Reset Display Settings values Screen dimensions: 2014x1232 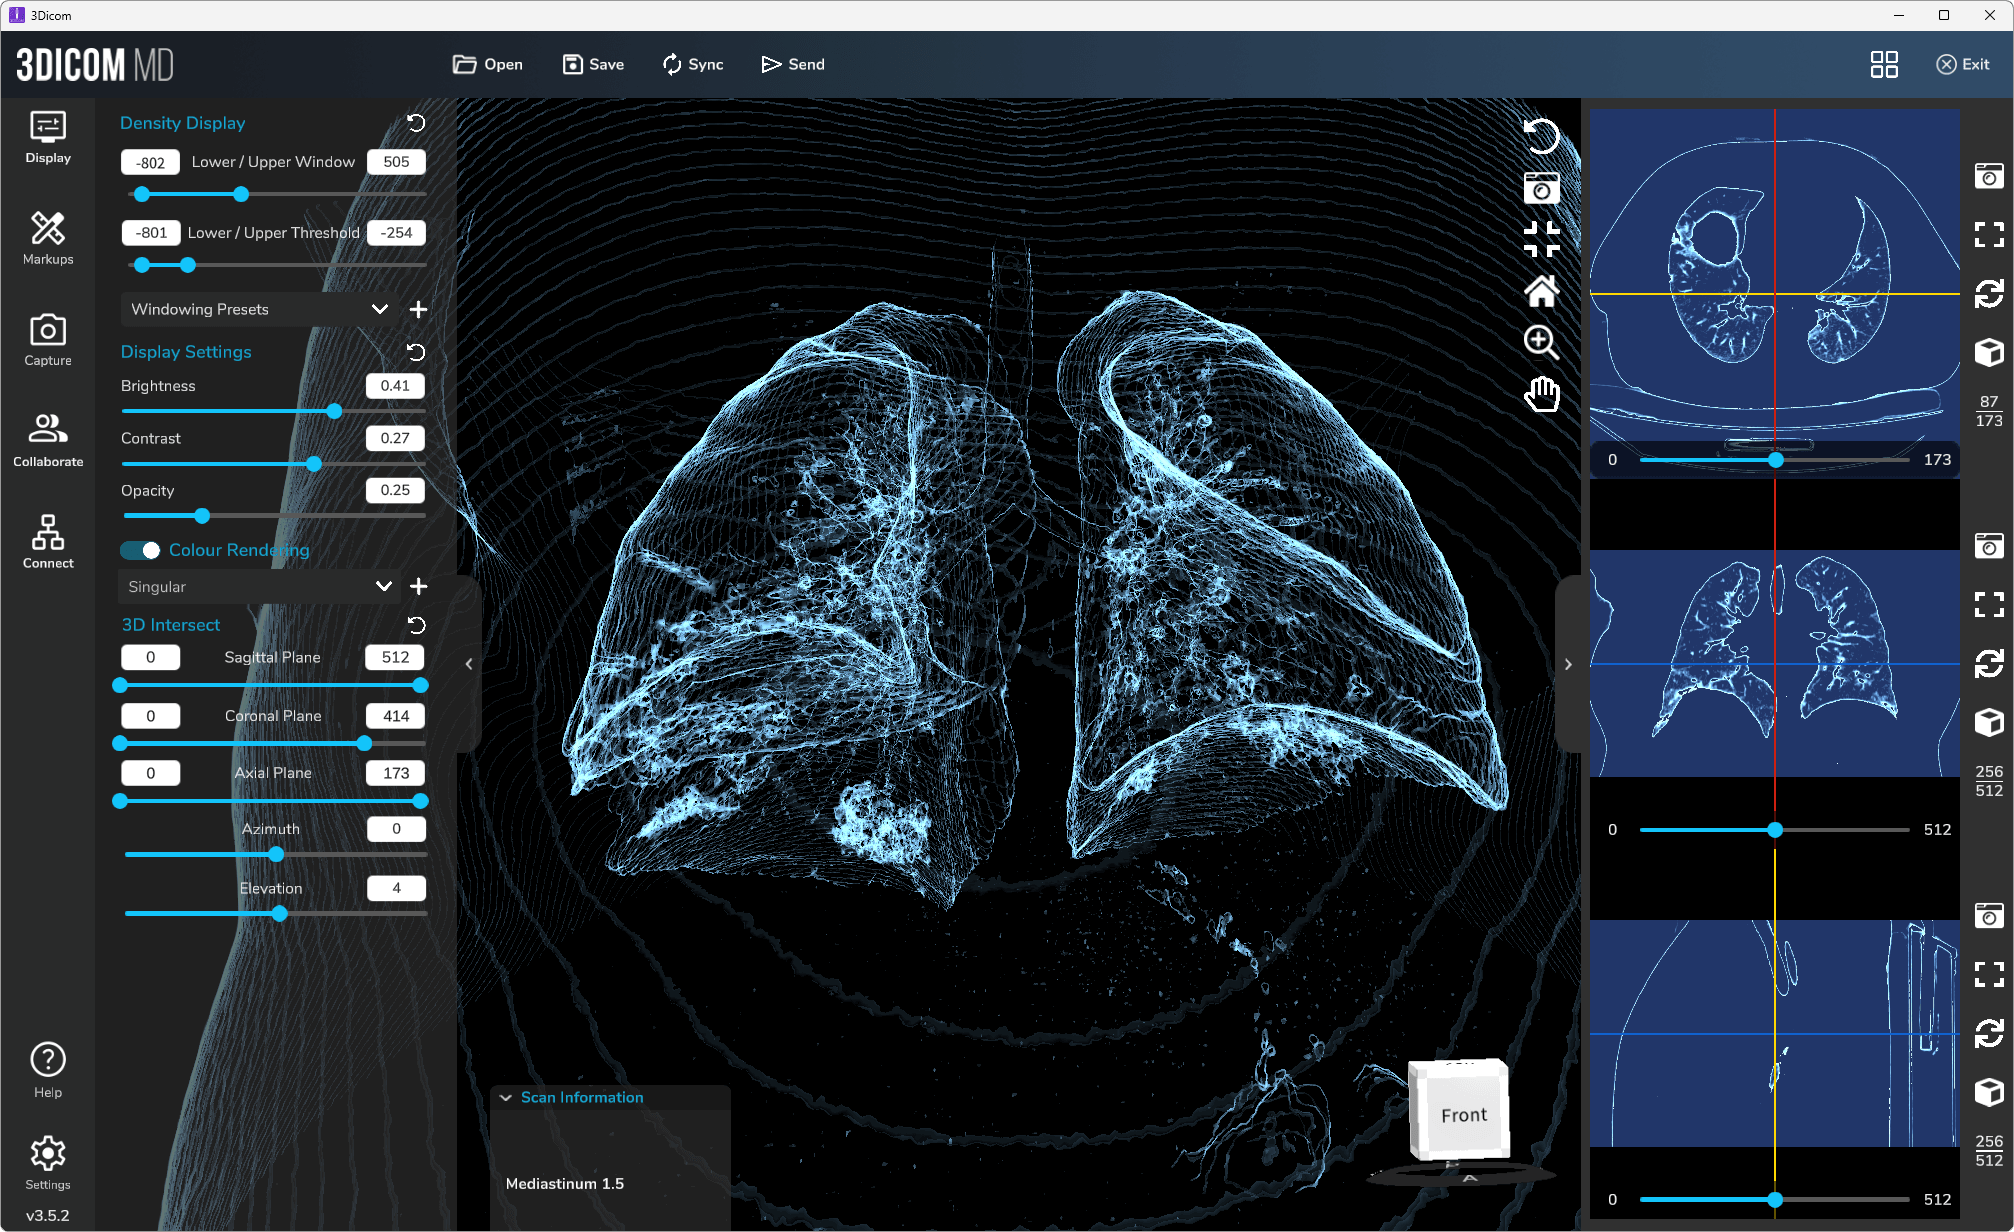(416, 352)
